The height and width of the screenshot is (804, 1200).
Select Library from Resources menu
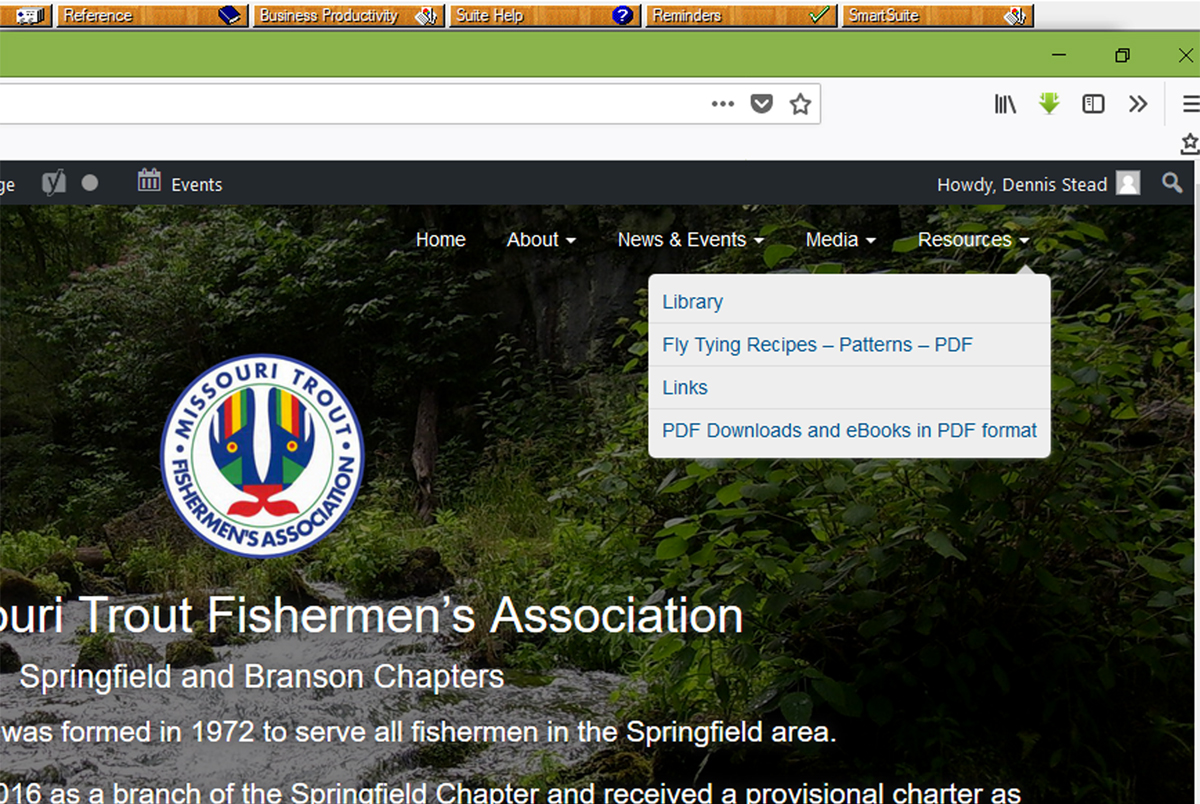click(692, 302)
